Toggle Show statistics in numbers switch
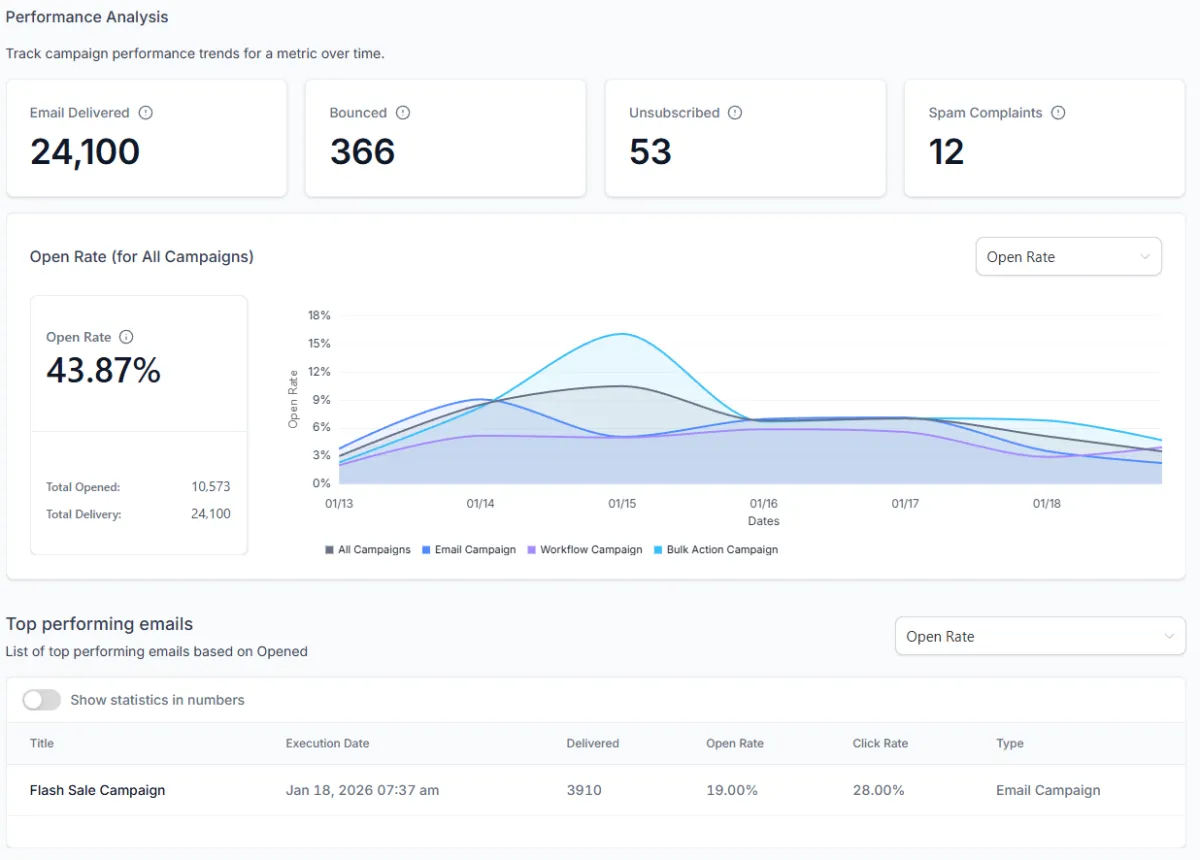The height and width of the screenshot is (860, 1200). [x=42, y=700]
